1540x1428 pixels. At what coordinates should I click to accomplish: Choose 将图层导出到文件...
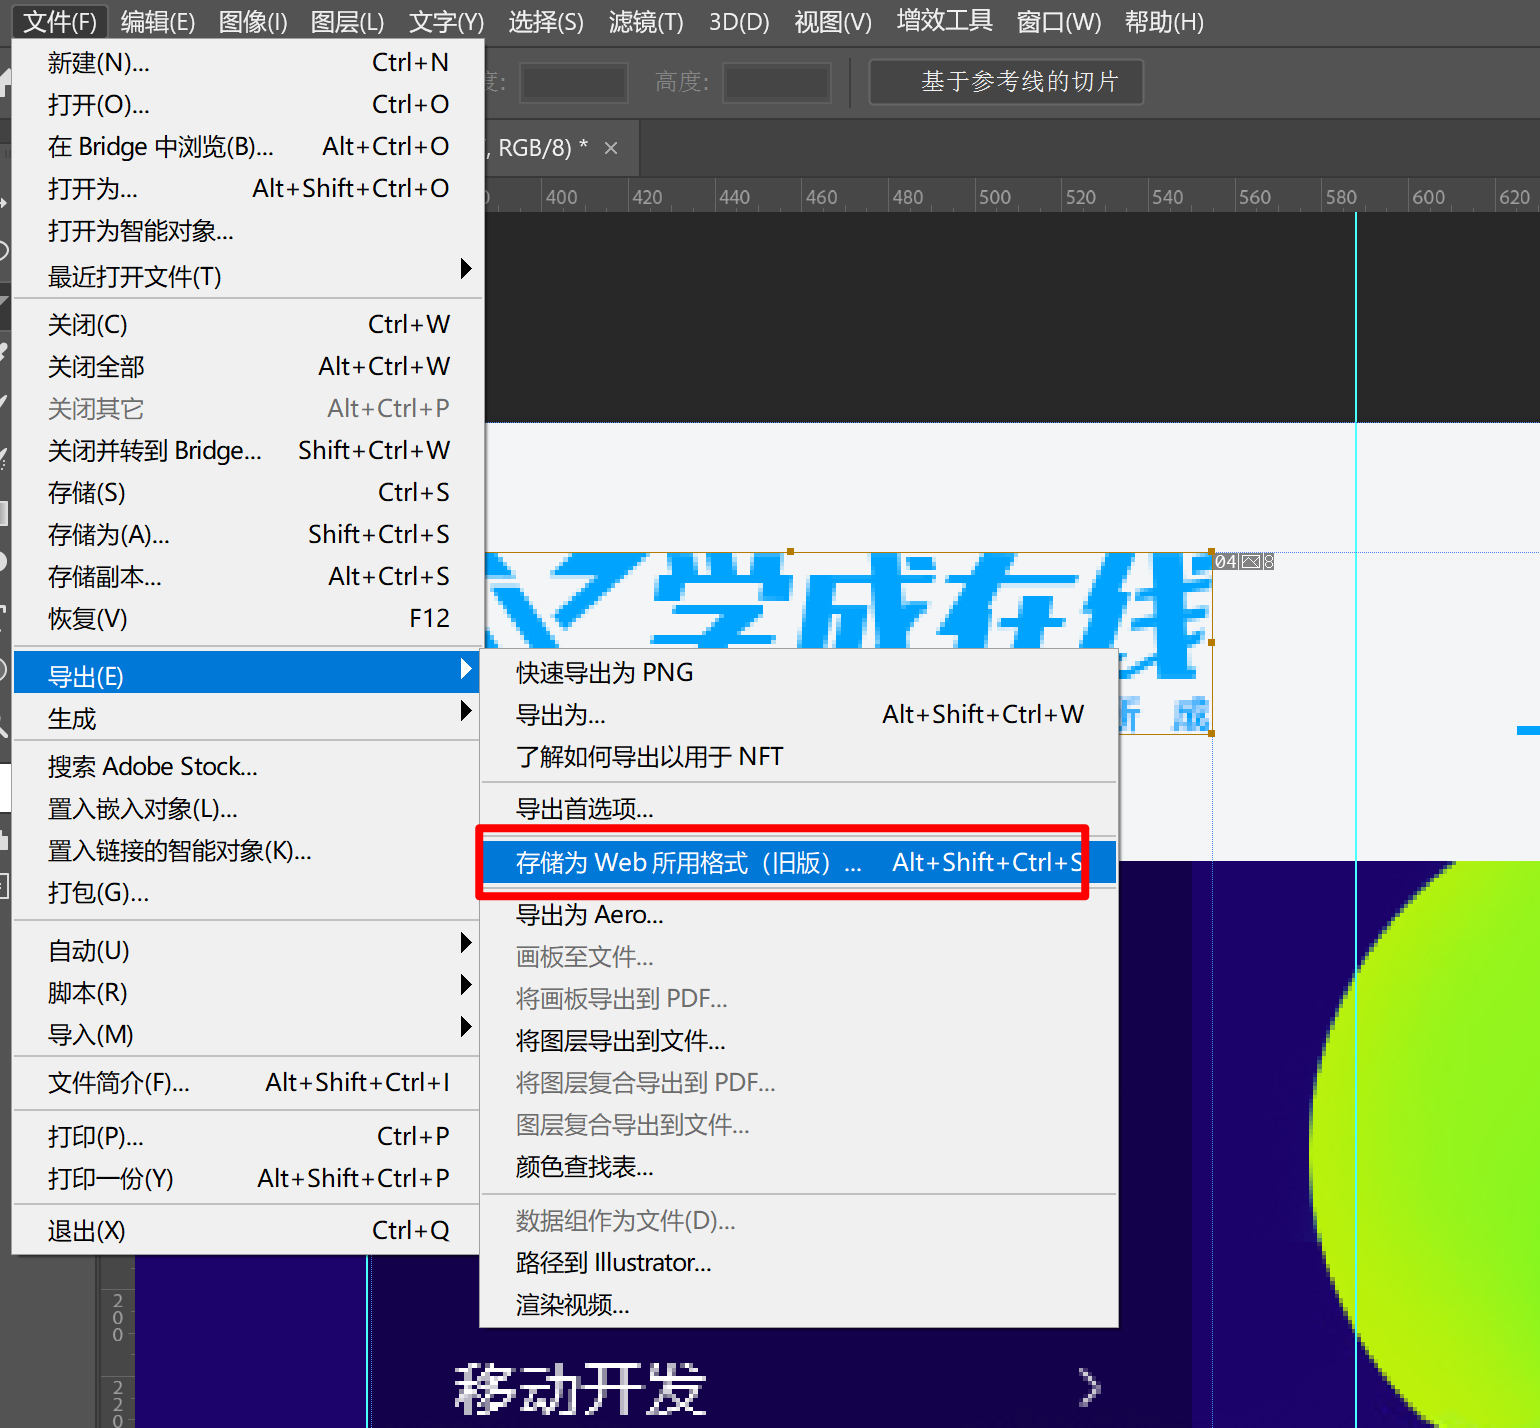799,1041
